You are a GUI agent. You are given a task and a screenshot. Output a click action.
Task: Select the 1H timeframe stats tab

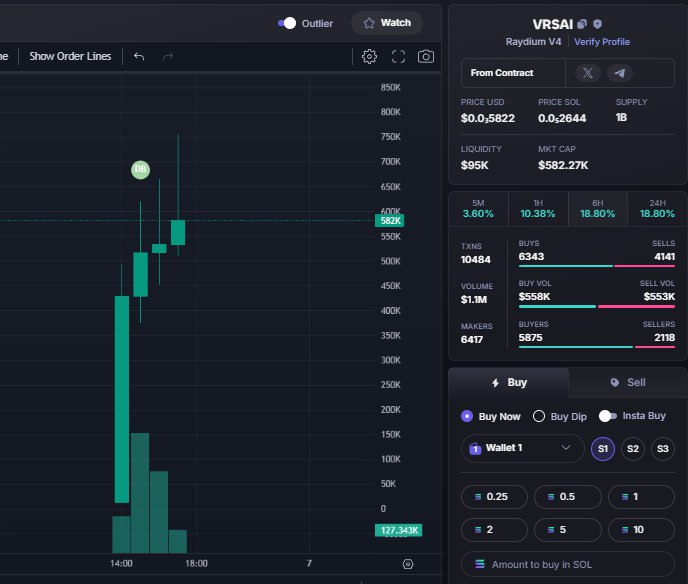pyautogui.click(x=538, y=209)
